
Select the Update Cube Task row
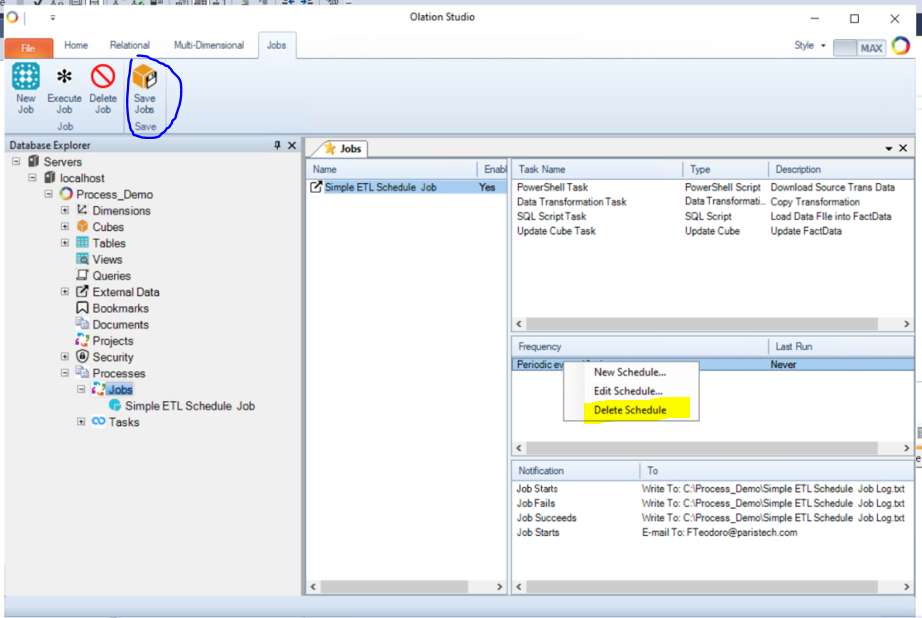pos(713,231)
